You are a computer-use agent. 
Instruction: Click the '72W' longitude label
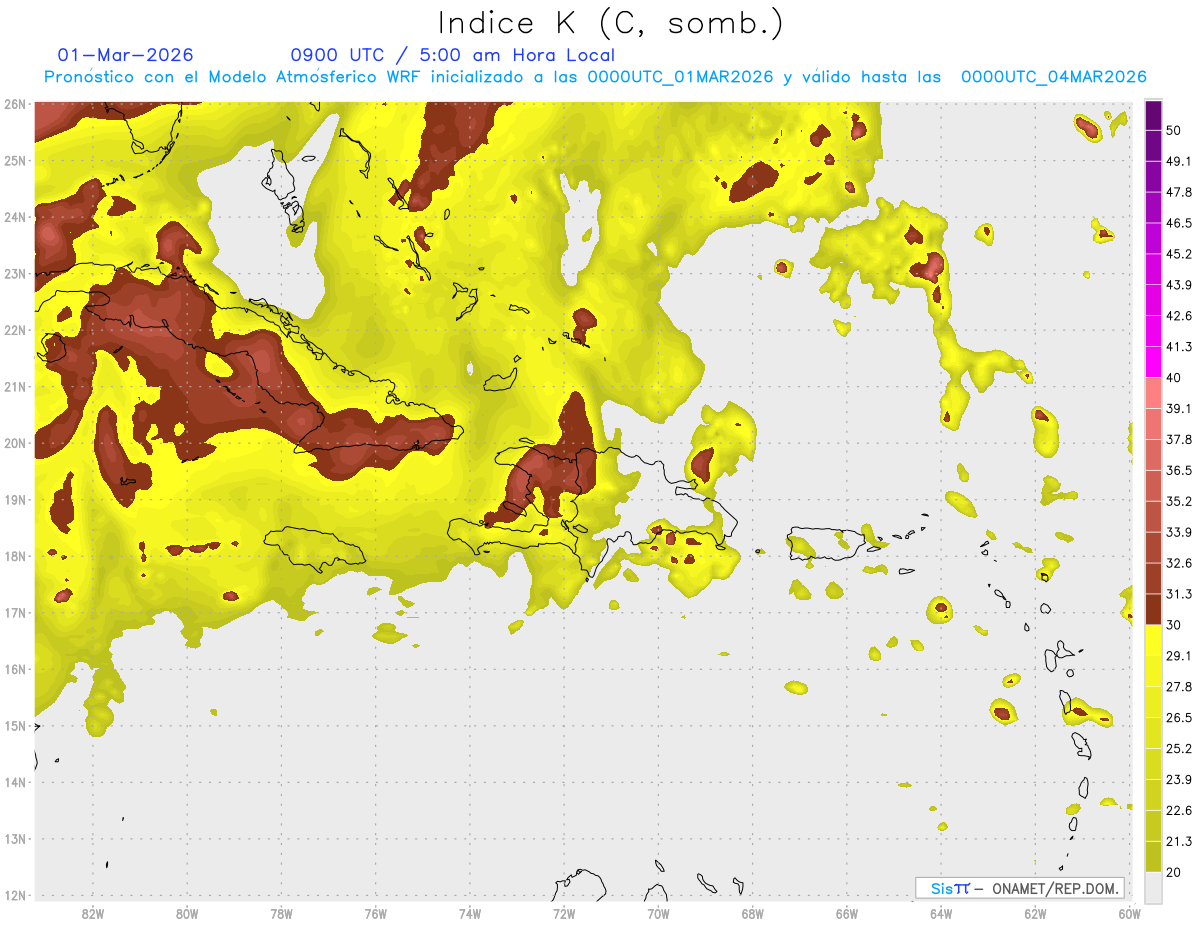(564, 913)
